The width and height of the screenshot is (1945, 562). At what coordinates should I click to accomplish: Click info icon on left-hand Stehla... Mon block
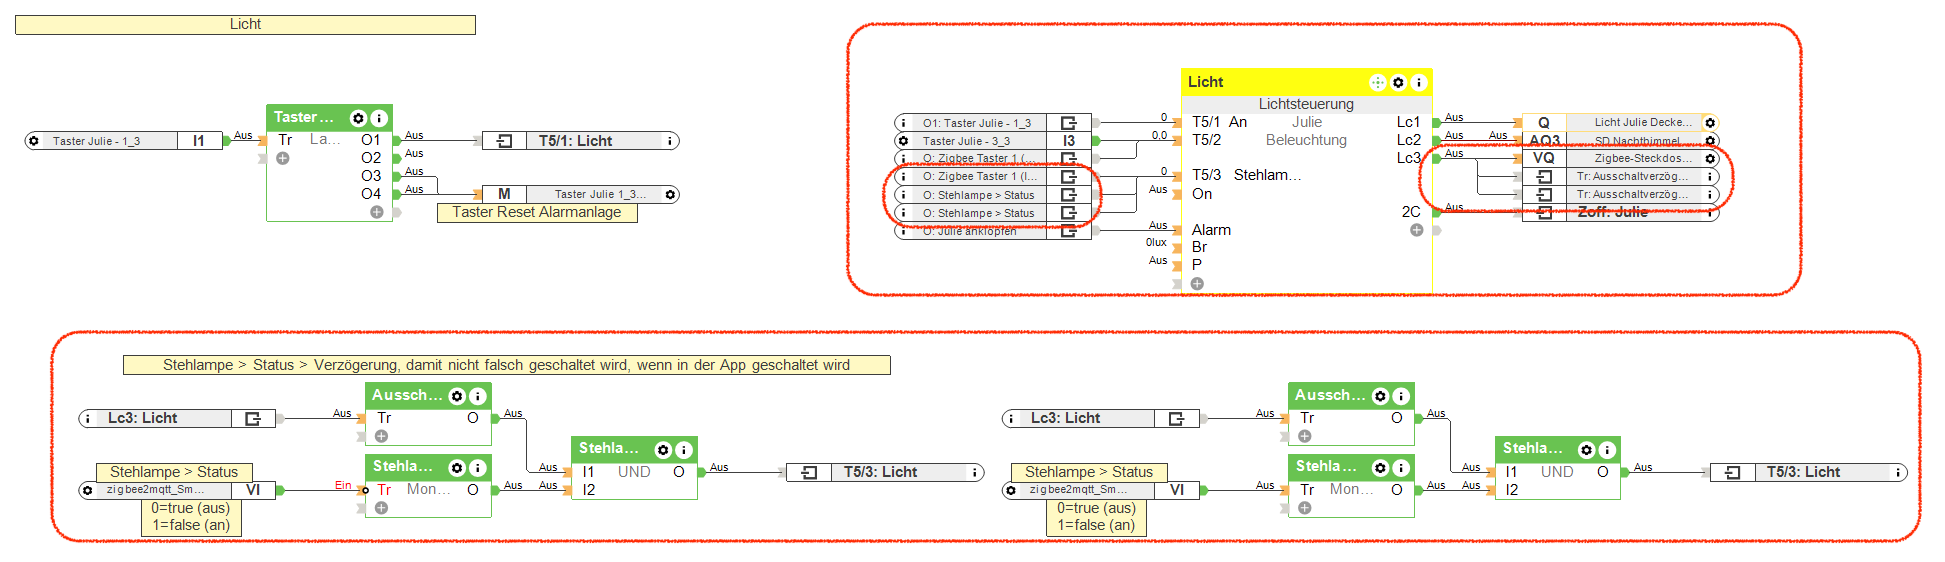[x=478, y=467]
